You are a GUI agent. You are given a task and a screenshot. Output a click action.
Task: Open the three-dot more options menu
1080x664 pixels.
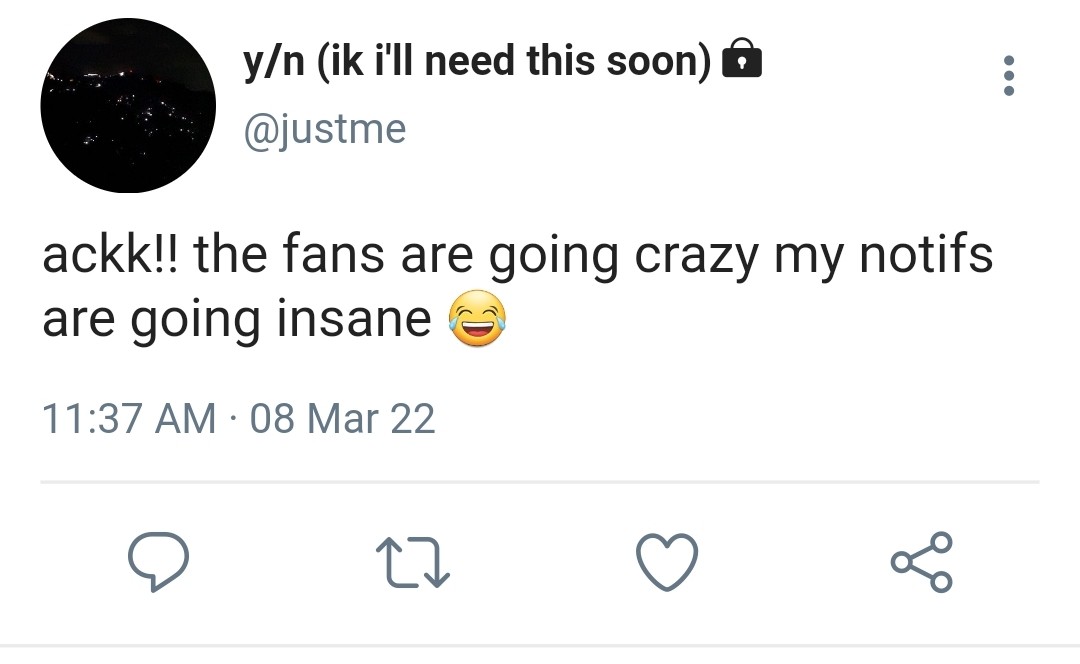pos(1009,76)
